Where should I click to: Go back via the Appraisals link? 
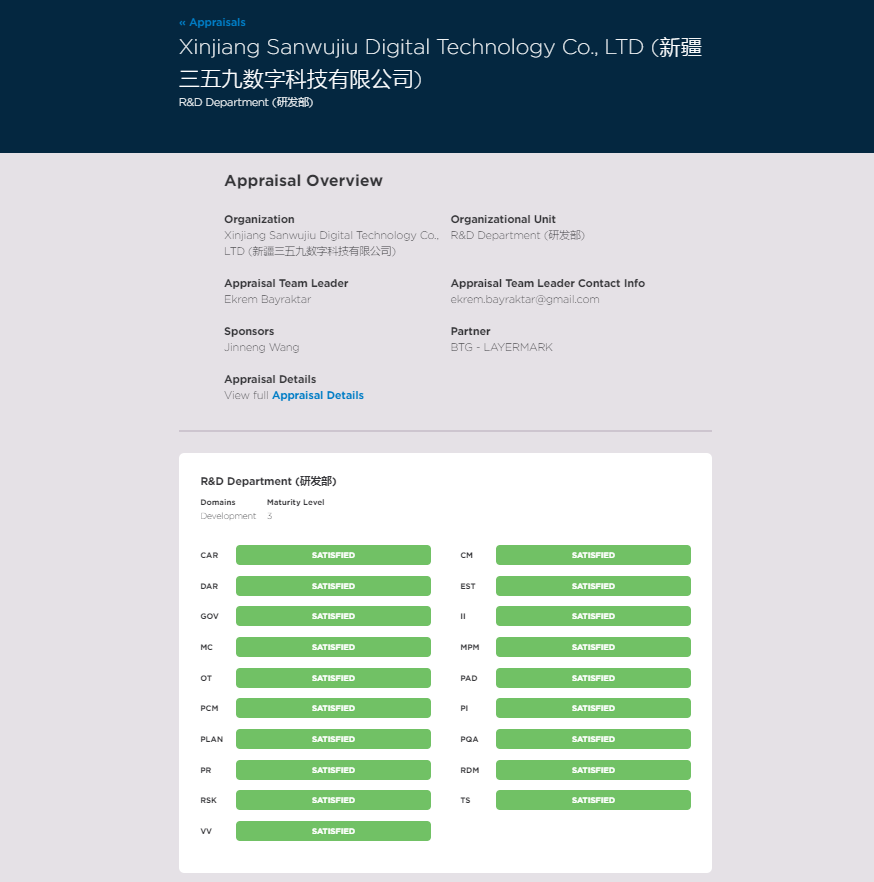pyautogui.click(x=212, y=22)
